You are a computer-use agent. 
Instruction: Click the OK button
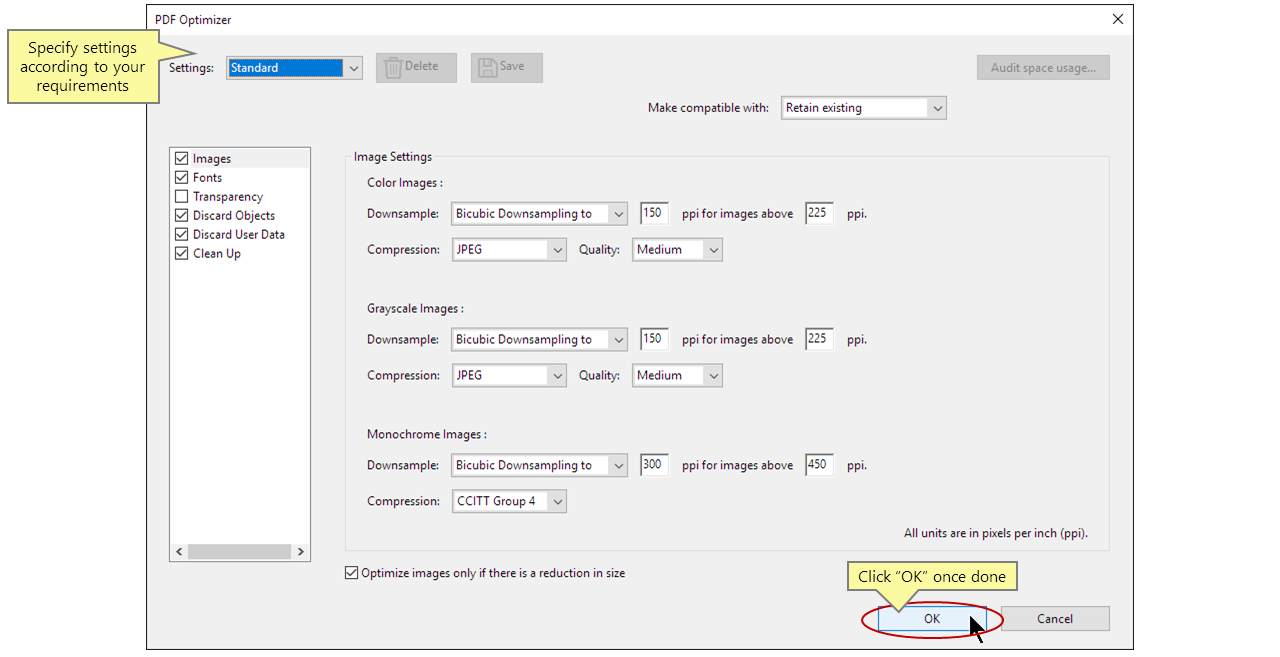(932, 618)
